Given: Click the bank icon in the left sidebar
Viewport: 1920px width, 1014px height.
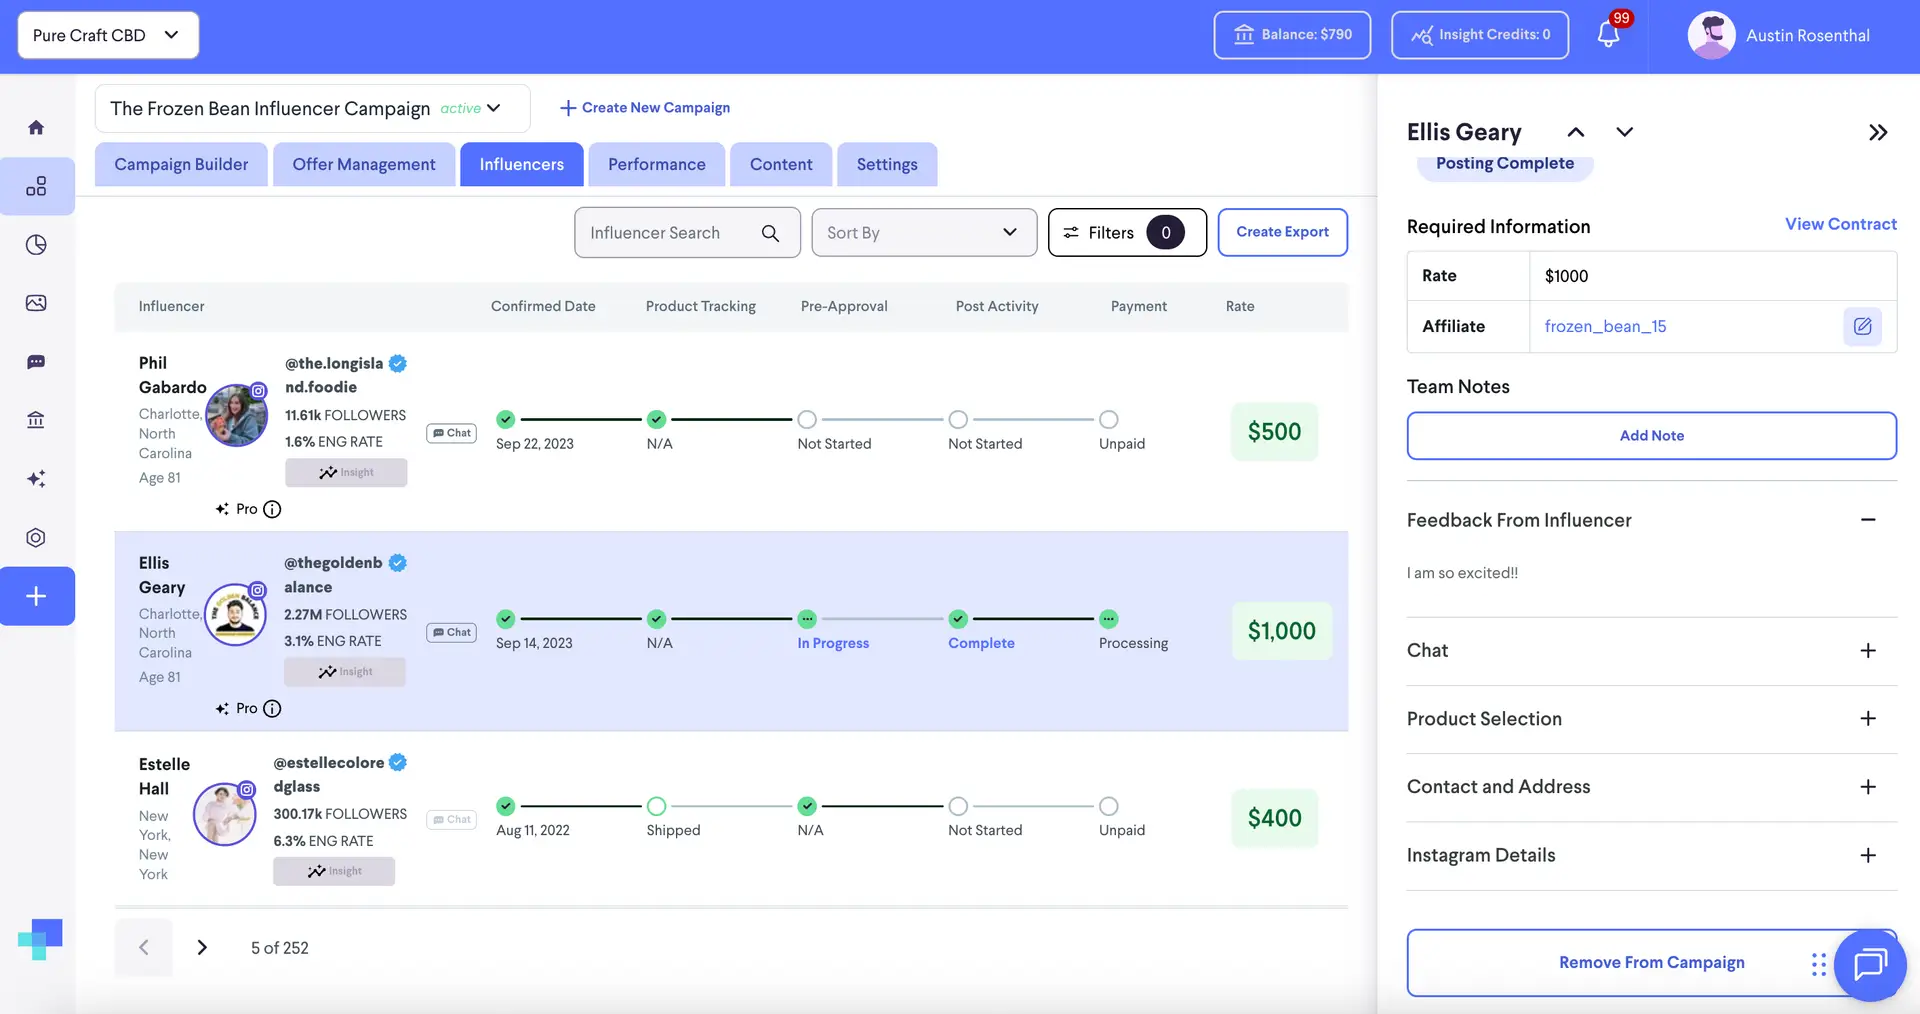Looking at the screenshot, I should pyautogui.click(x=36, y=420).
